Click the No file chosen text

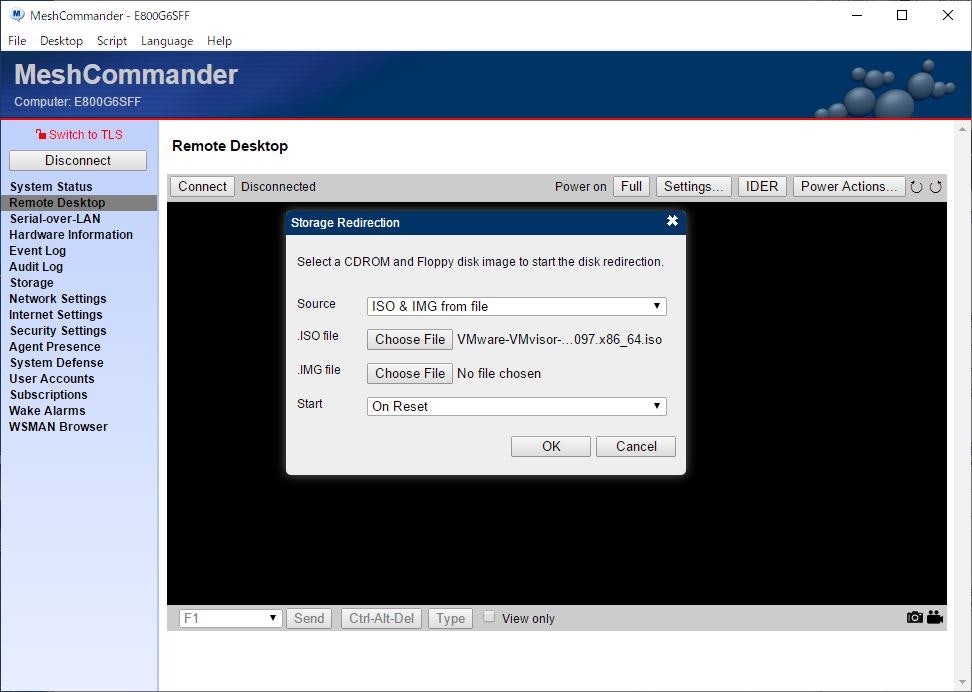498,374
